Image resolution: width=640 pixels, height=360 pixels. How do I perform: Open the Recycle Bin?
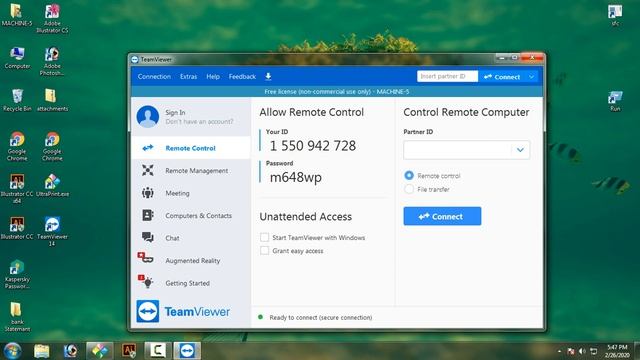tap(17, 100)
